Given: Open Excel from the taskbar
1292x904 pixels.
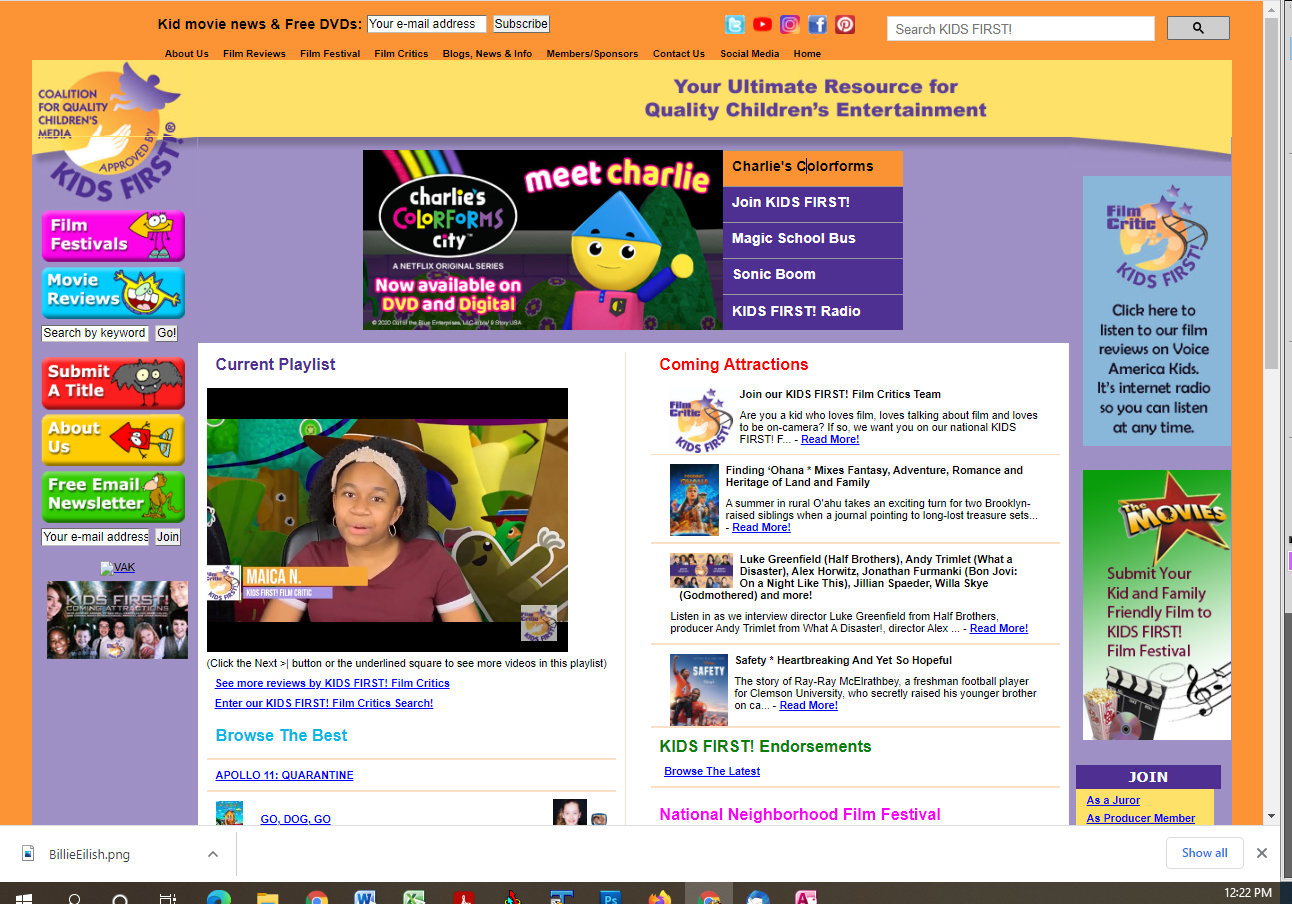Looking at the screenshot, I should 415,897.
